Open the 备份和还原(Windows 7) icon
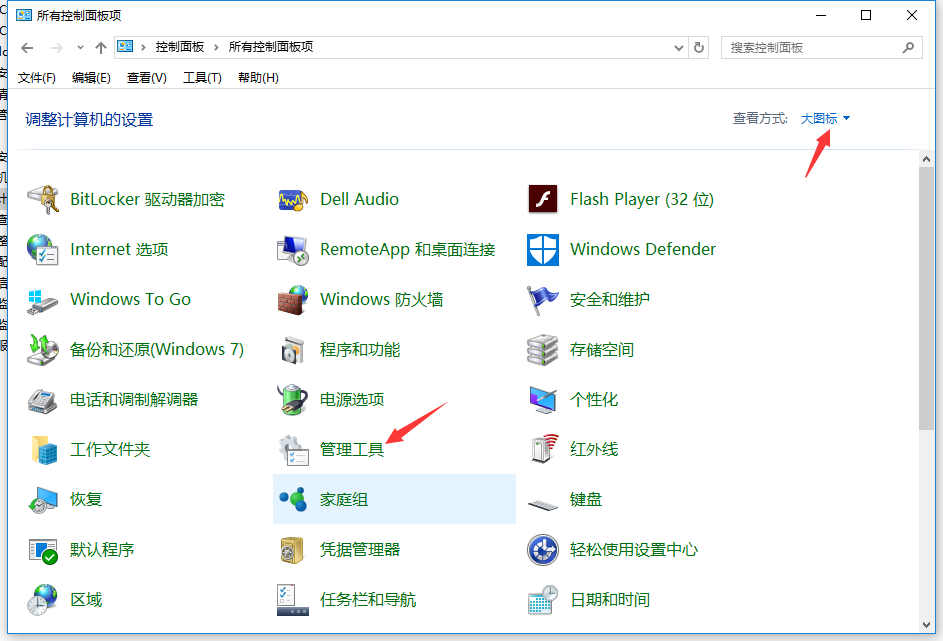 click(x=43, y=350)
